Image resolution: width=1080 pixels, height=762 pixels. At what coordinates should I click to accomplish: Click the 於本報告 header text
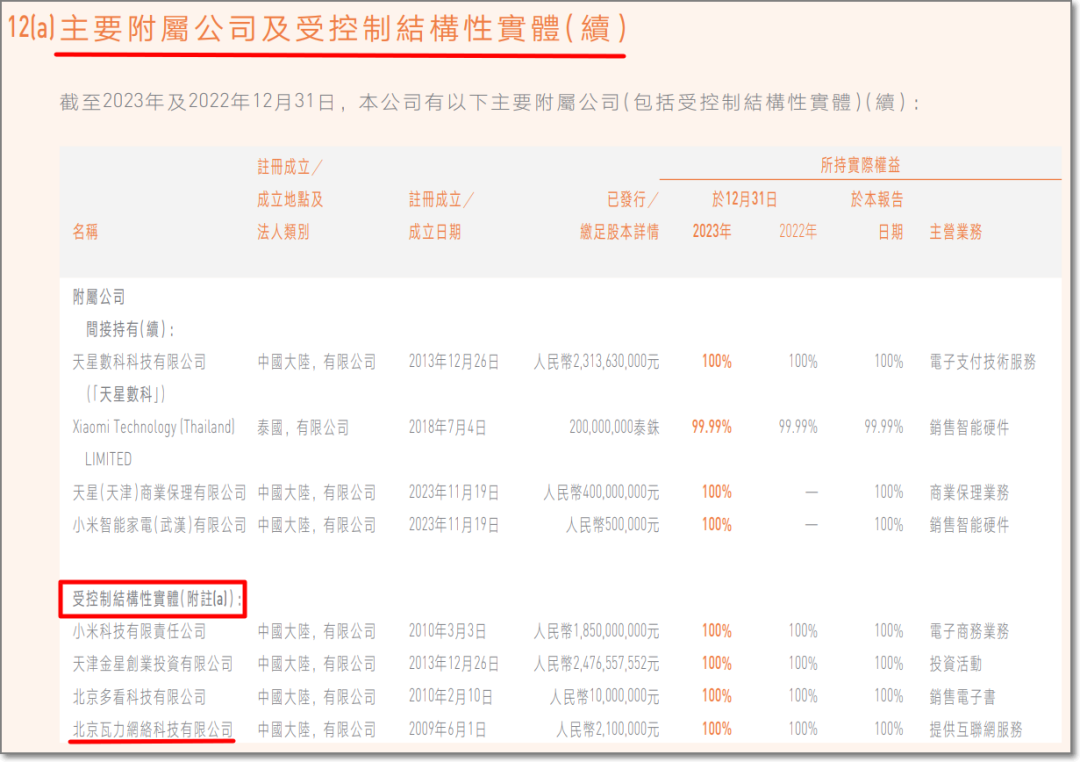[877, 199]
